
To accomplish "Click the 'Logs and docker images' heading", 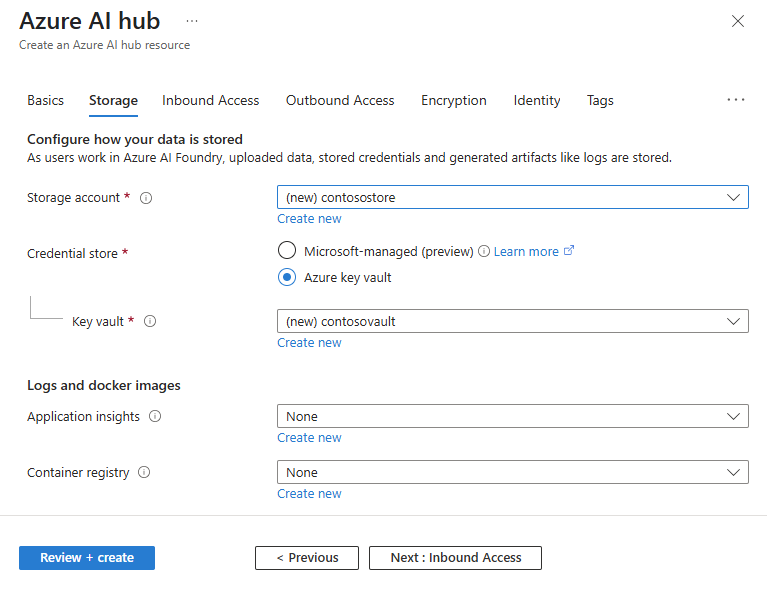I will 104,386.
